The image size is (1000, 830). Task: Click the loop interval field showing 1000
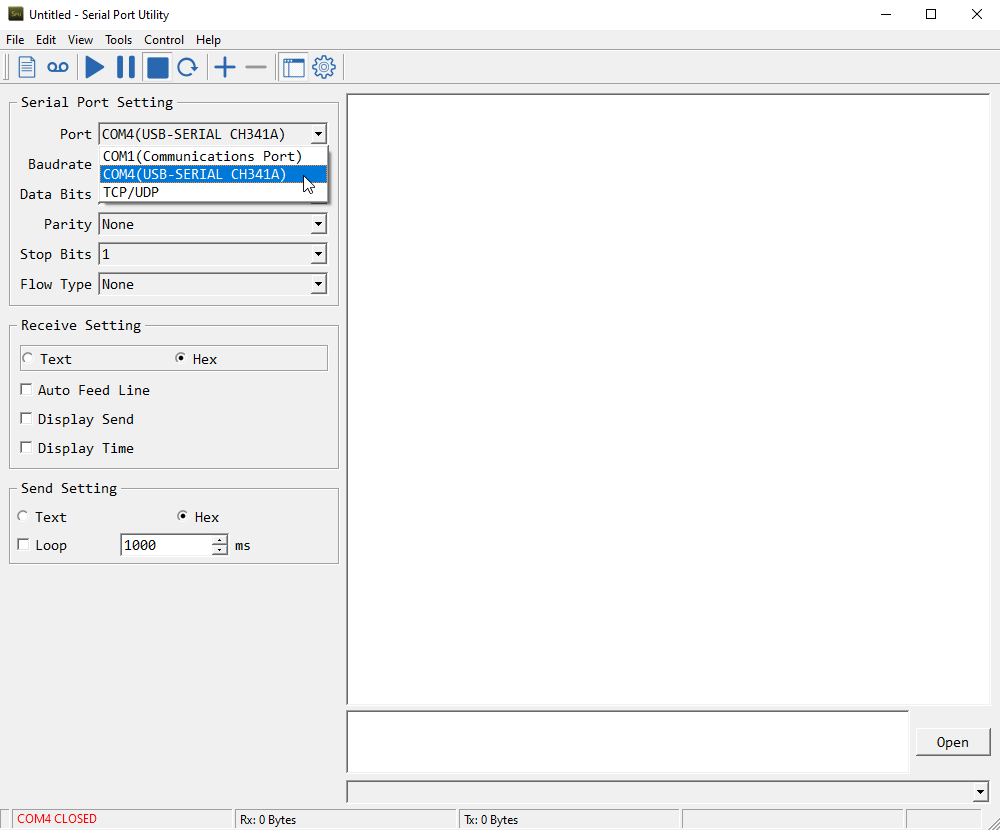(165, 545)
